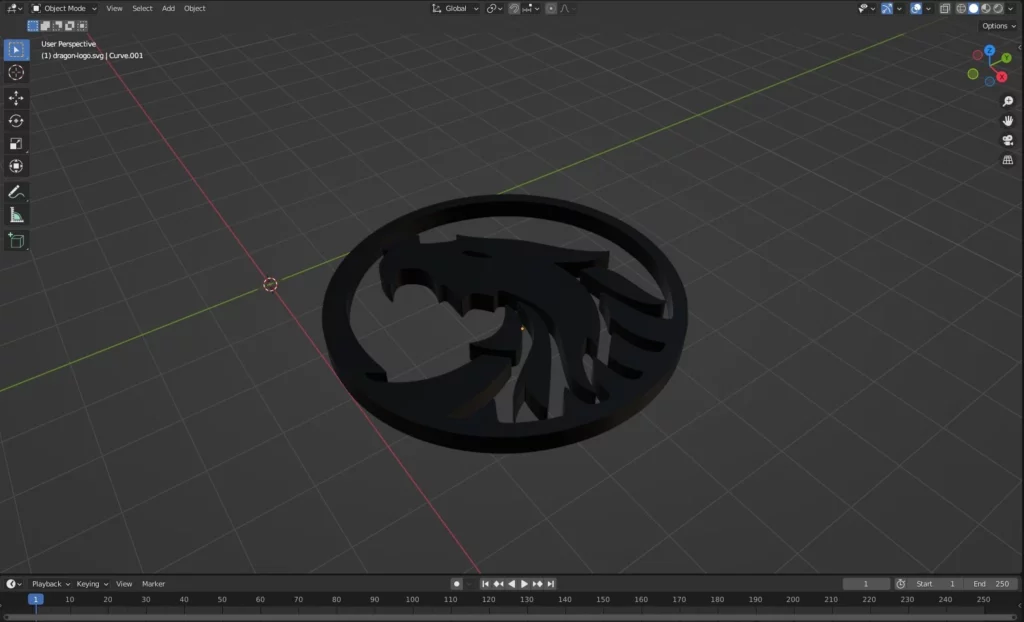The height and width of the screenshot is (622, 1024).
Task: Open the Global transform orientation dropdown
Action: [x=455, y=8]
